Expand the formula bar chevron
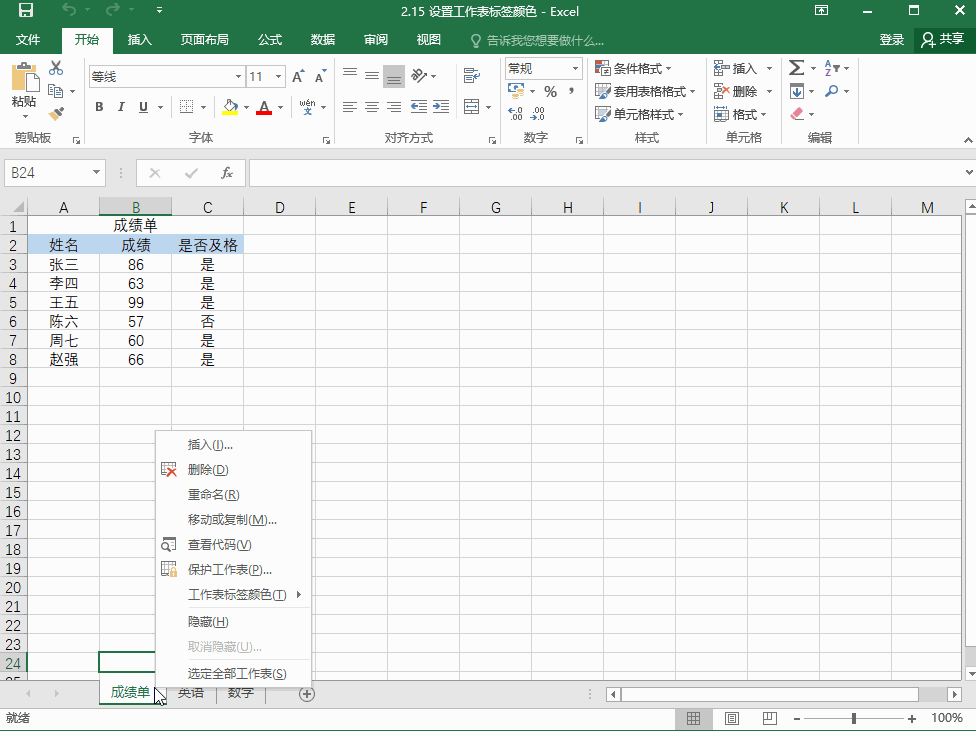The image size is (976, 731). point(969,172)
